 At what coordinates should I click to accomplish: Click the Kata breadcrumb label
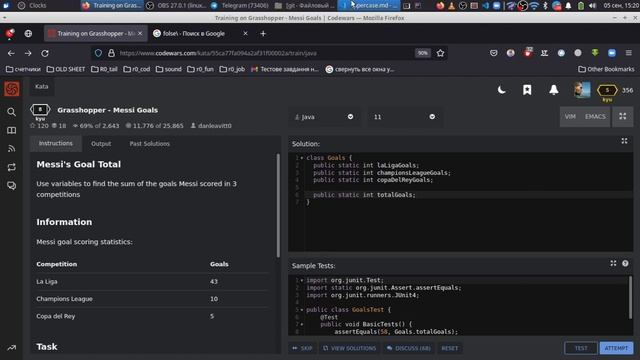(x=42, y=87)
